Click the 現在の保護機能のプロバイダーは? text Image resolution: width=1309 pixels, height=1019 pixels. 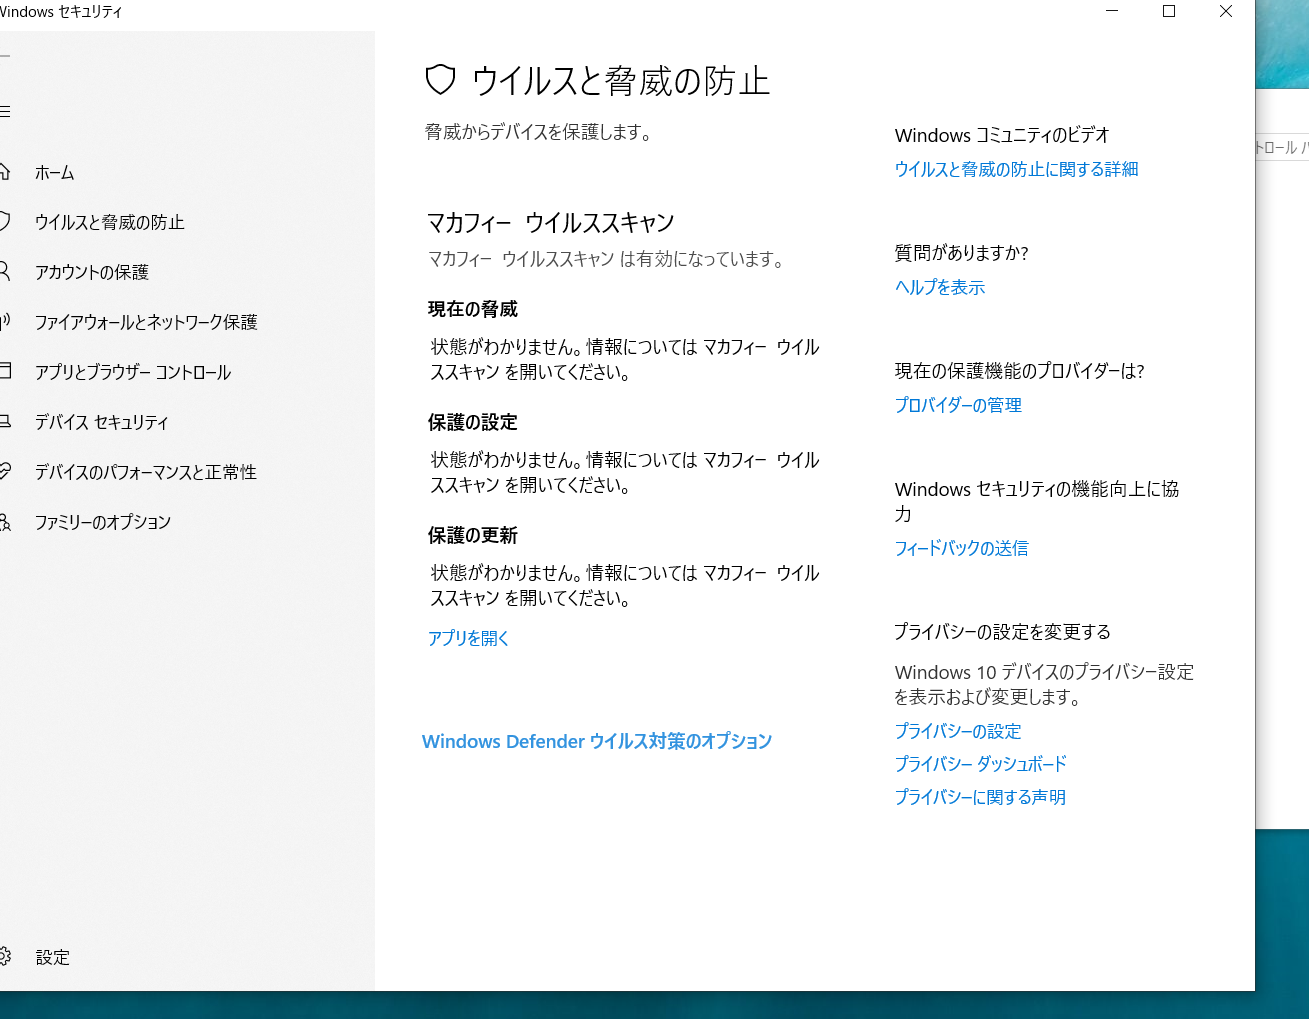pyautogui.click(x=1019, y=371)
